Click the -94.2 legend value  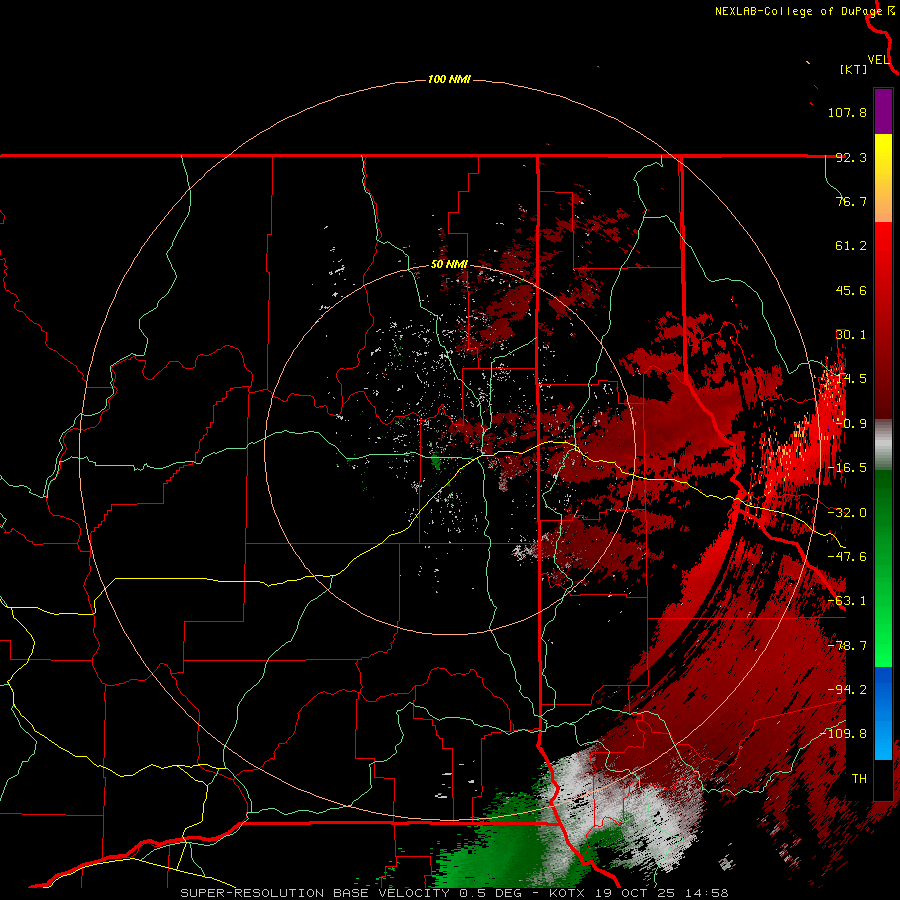[x=847, y=689]
